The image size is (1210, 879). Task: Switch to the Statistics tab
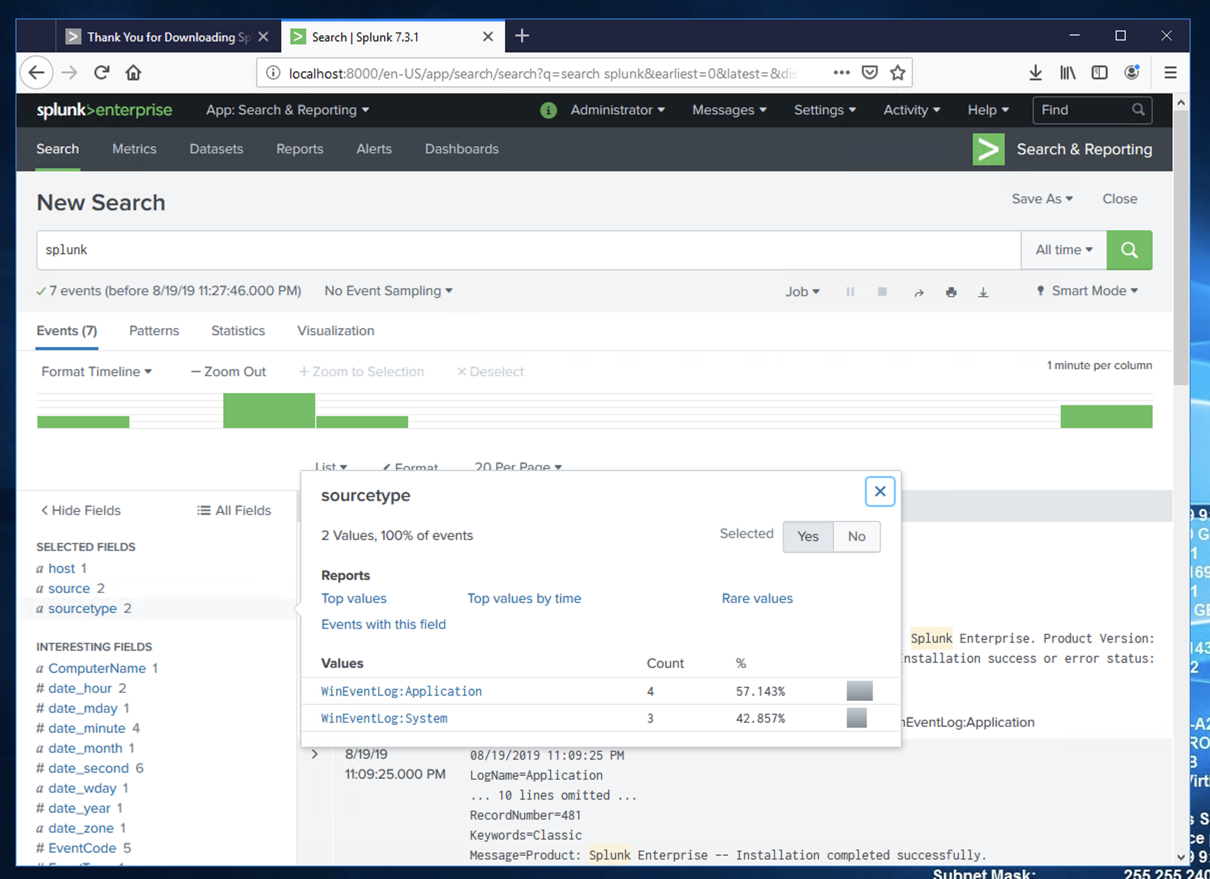(x=238, y=331)
